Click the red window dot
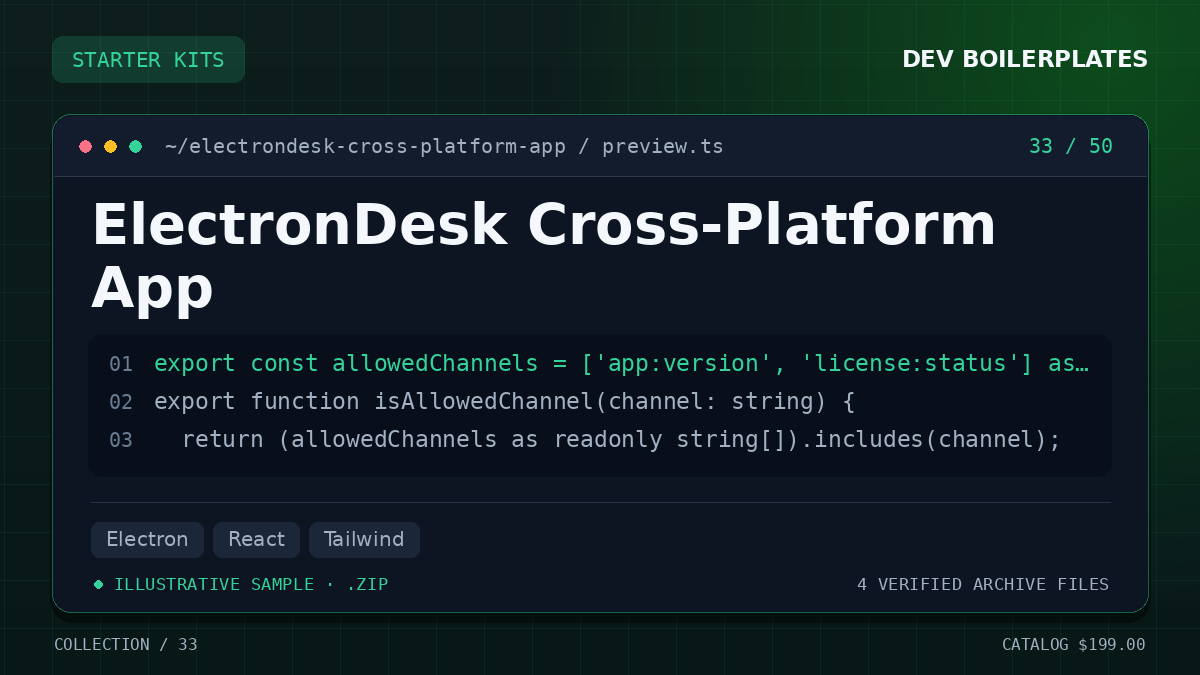The width and height of the screenshot is (1200, 675). point(86,147)
